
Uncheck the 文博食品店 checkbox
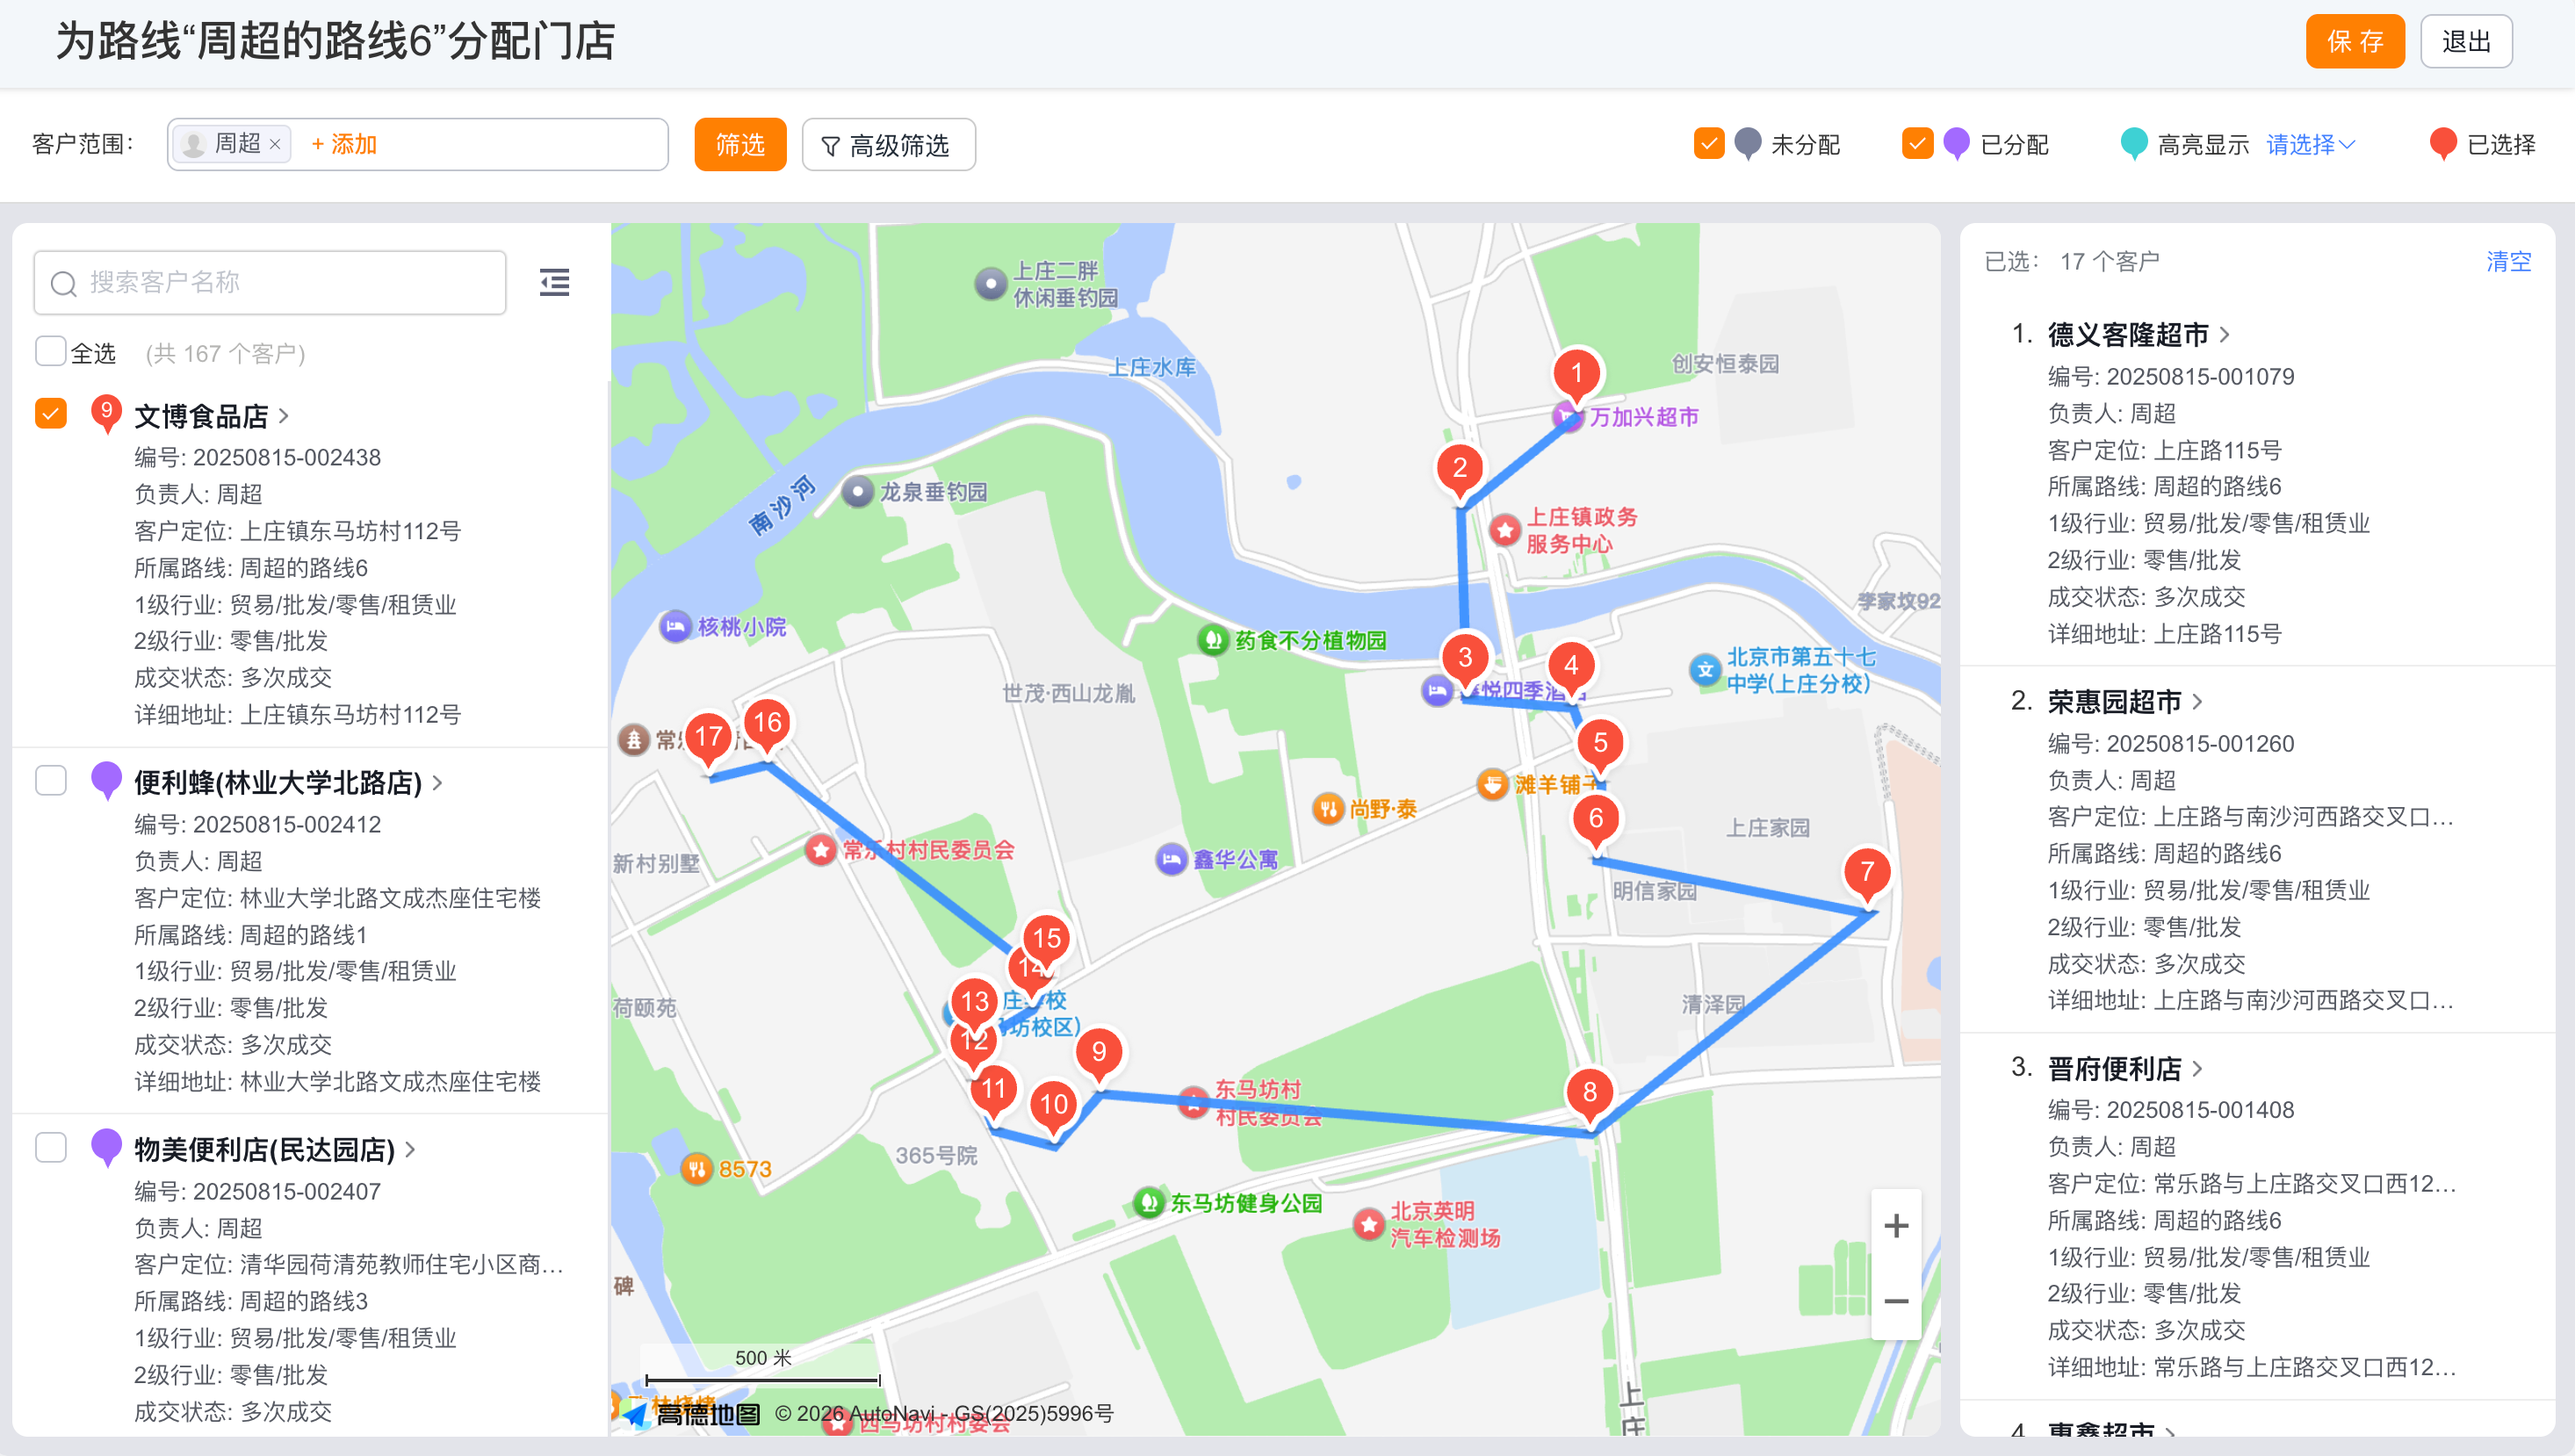click(50, 413)
